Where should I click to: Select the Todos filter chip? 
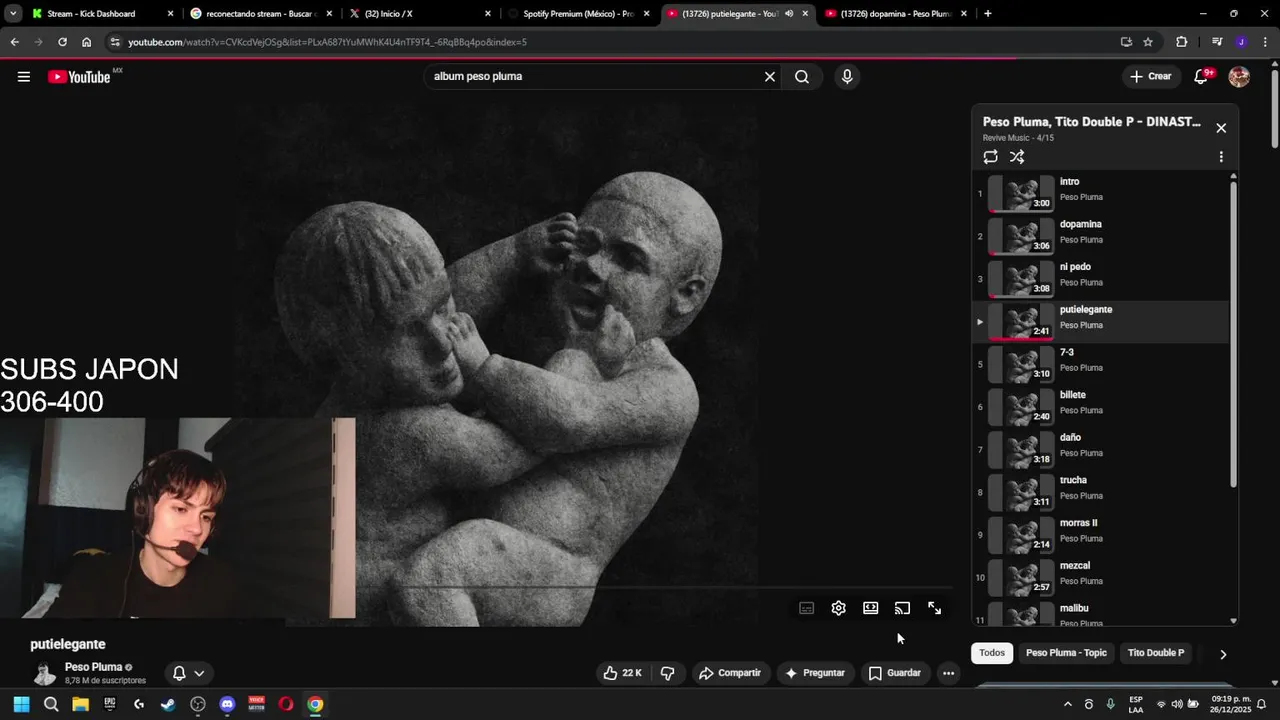tap(992, 653)
